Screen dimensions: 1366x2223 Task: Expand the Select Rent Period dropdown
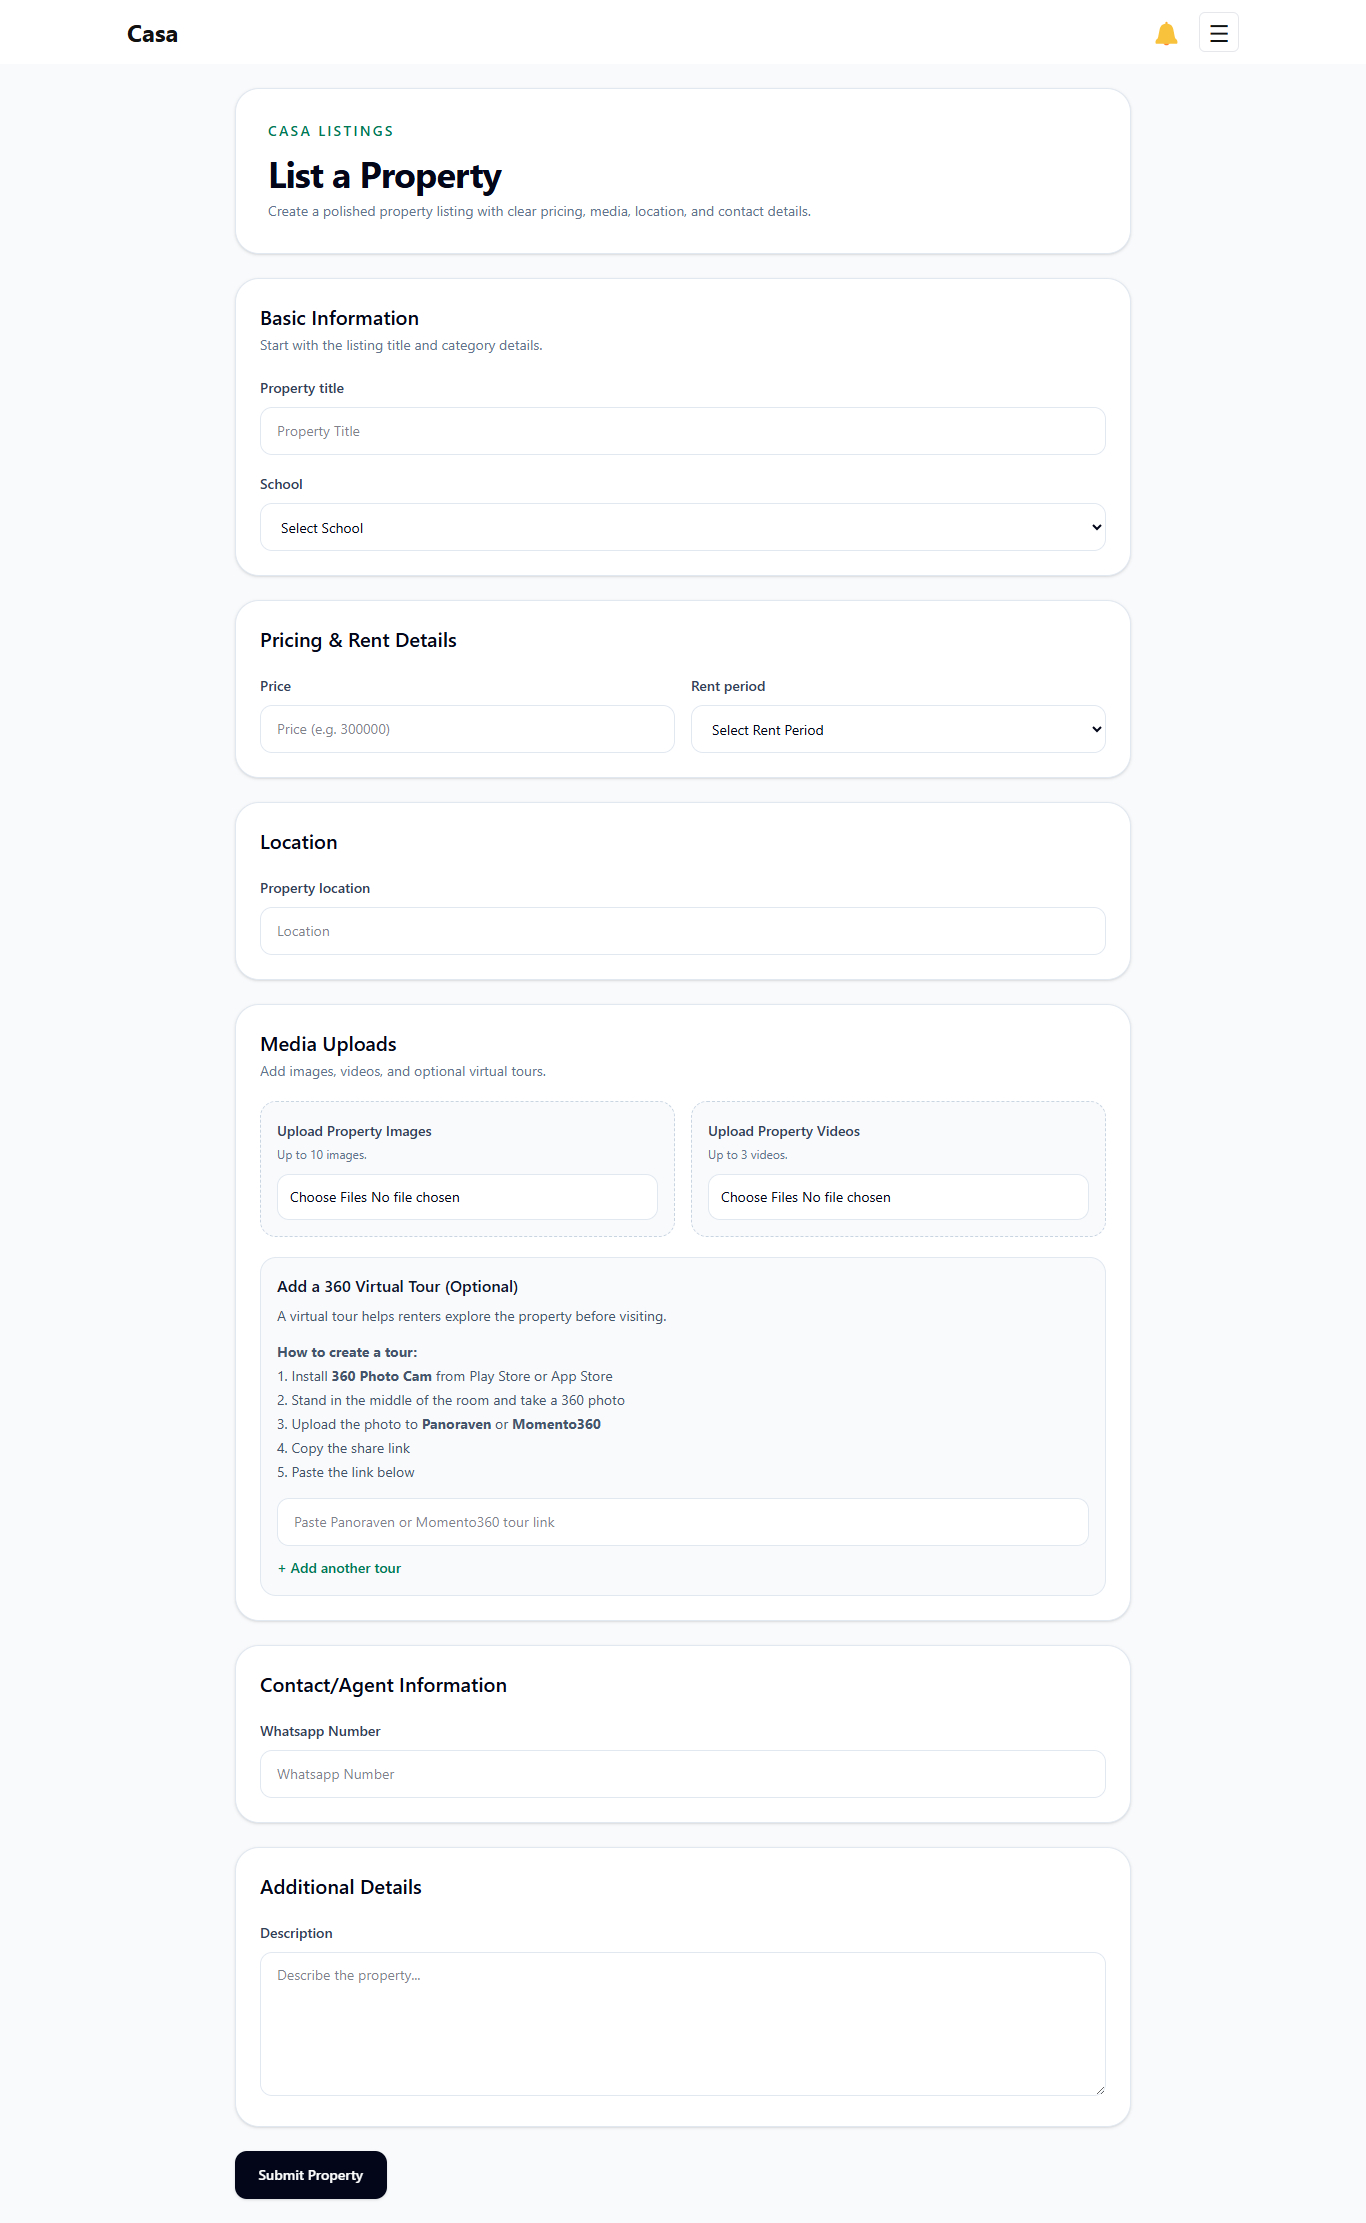click(x=898, y=729)
